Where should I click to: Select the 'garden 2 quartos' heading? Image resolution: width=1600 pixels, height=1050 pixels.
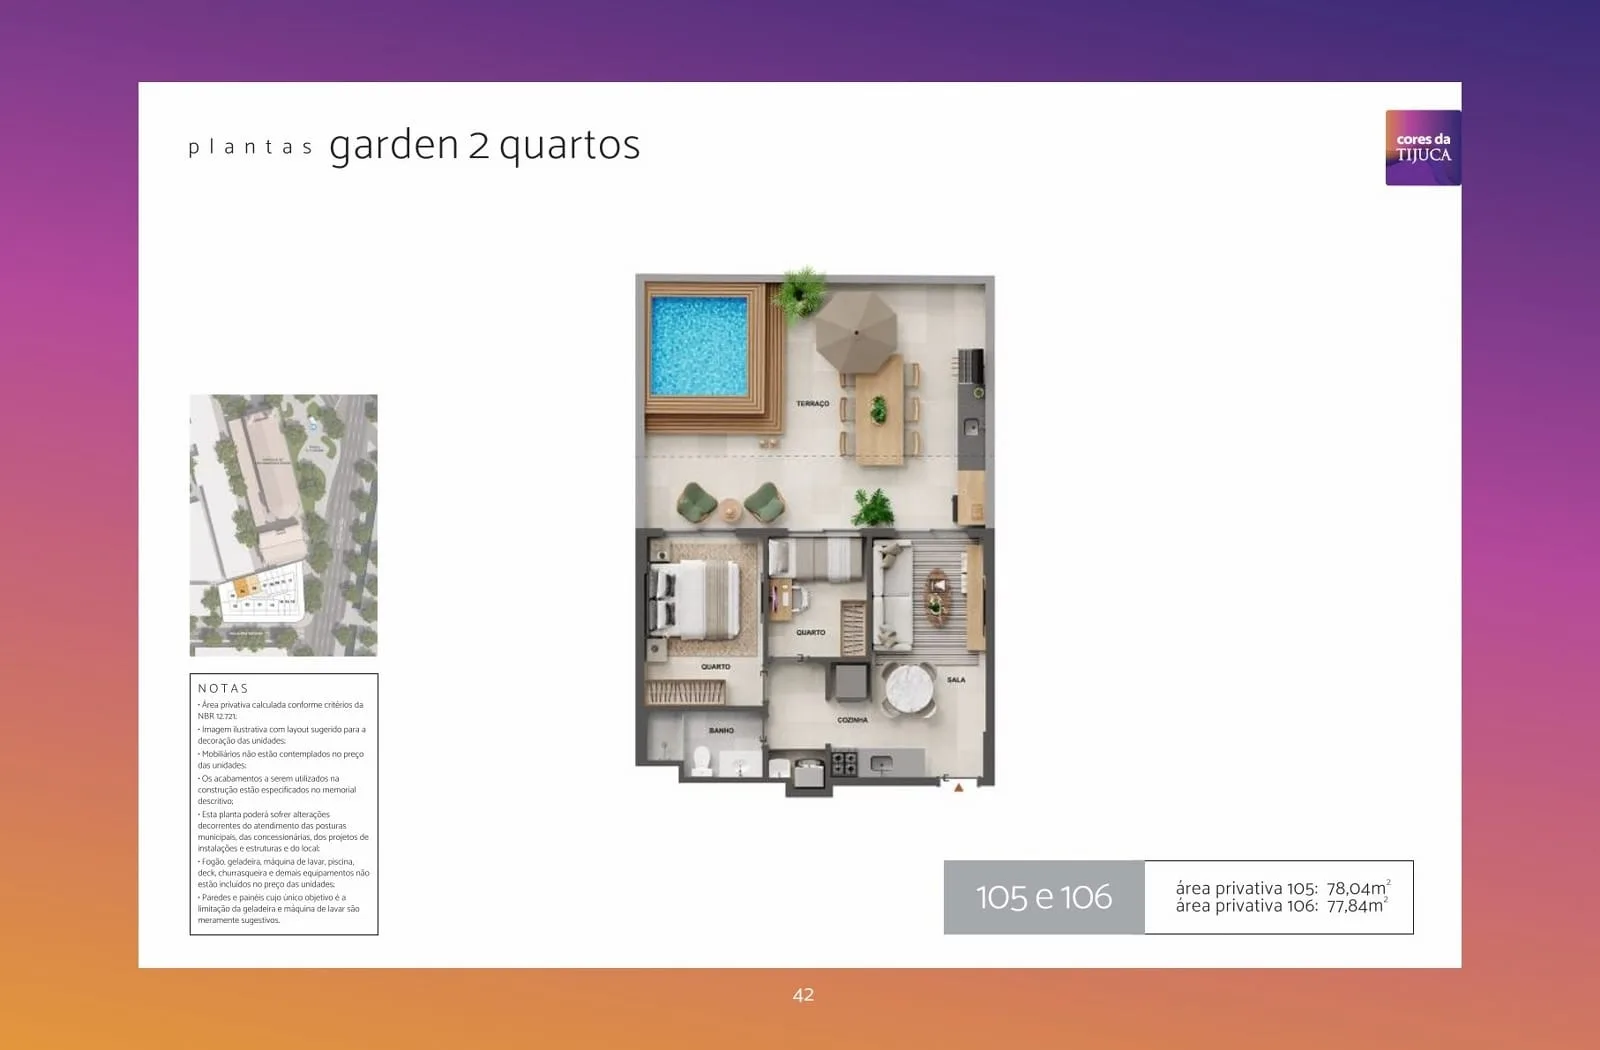click(x=484, y=146)
